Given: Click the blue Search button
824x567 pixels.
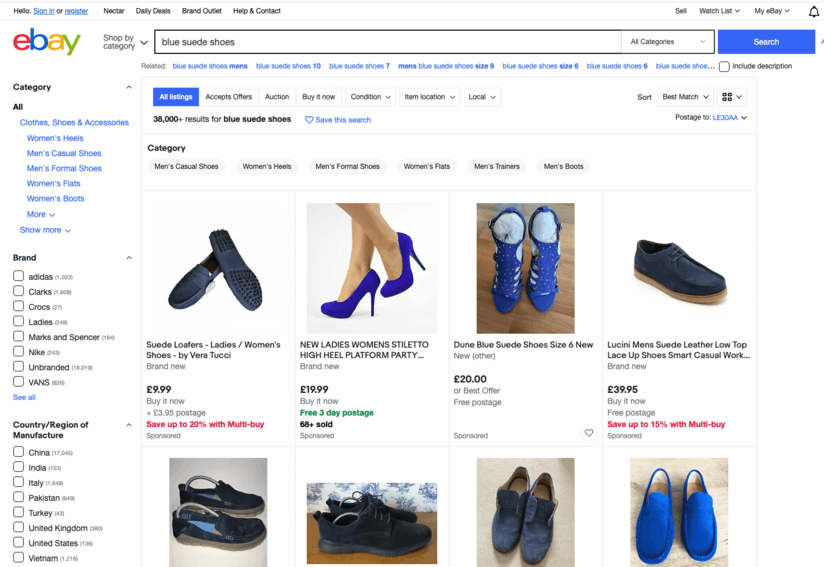Looking at the screenshot, I should click(766, 42).
